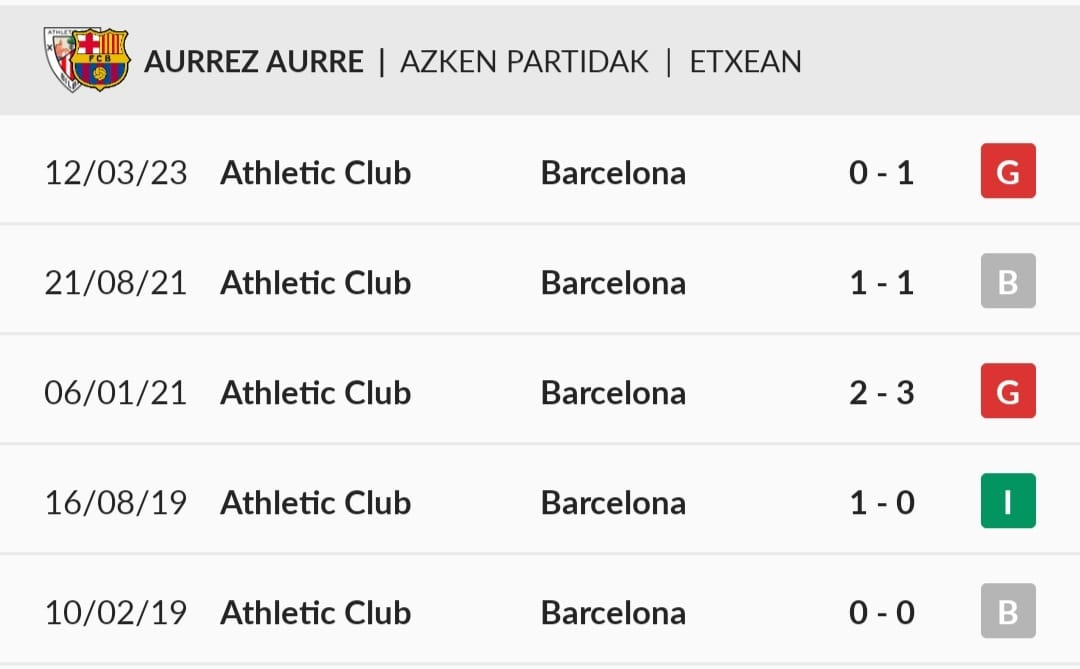Click Athletic Club in the 06/01/21 row

point(315,393)
